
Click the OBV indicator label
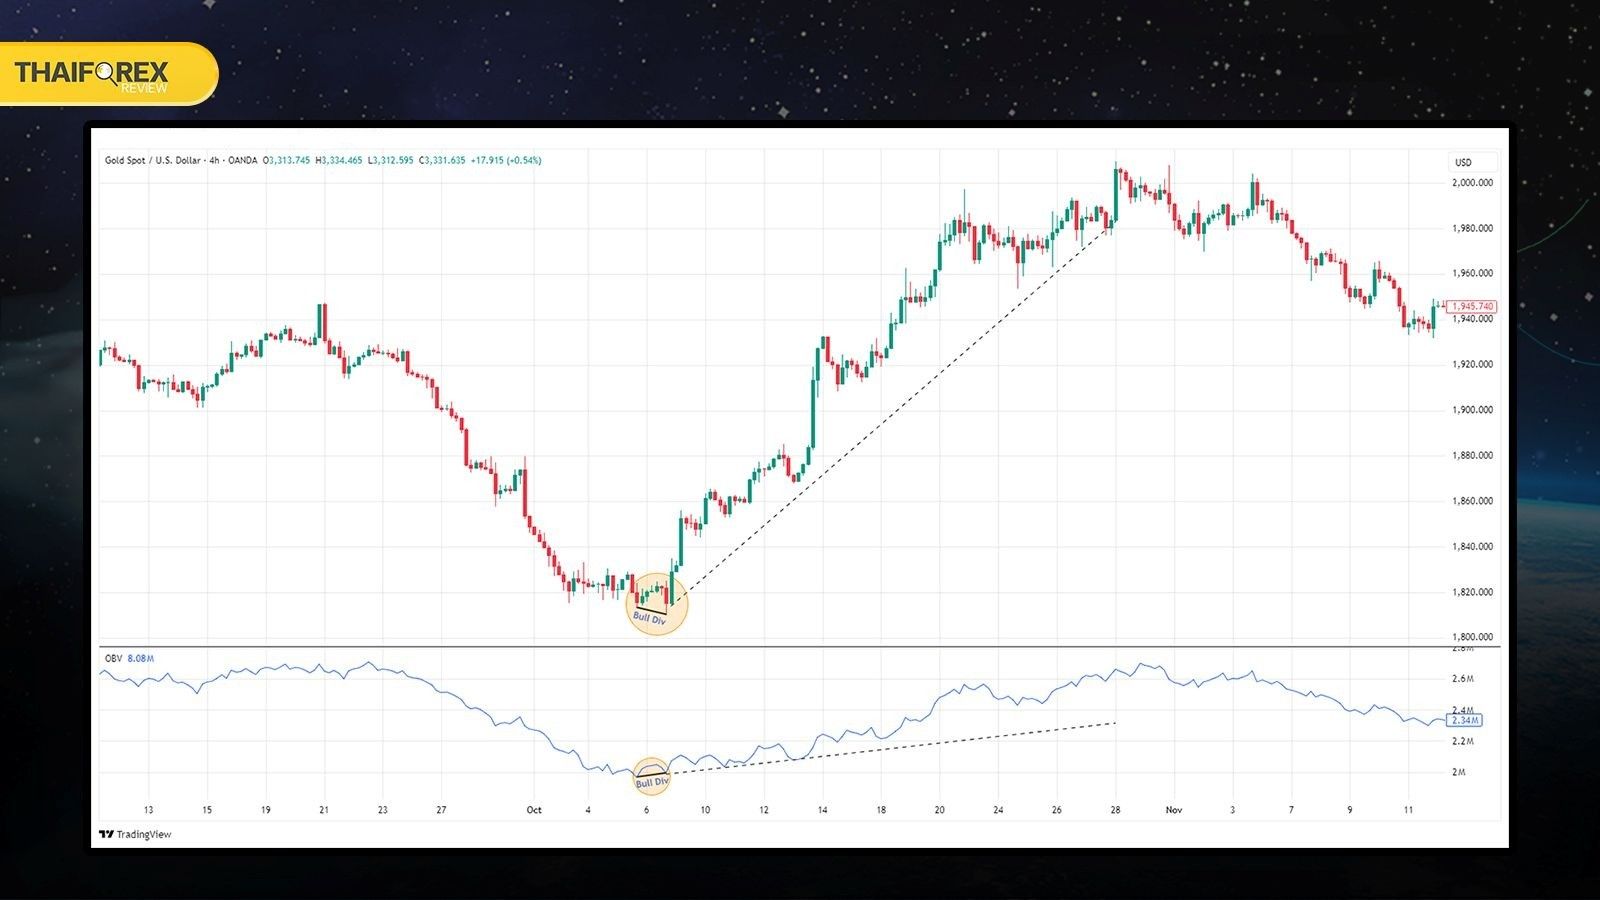113,659
